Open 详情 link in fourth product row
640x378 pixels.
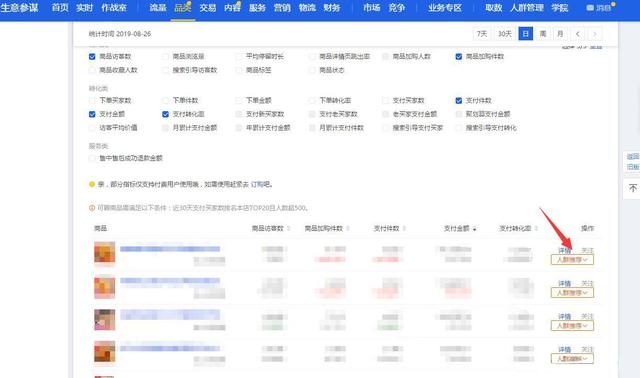click(x=564, y=349)
